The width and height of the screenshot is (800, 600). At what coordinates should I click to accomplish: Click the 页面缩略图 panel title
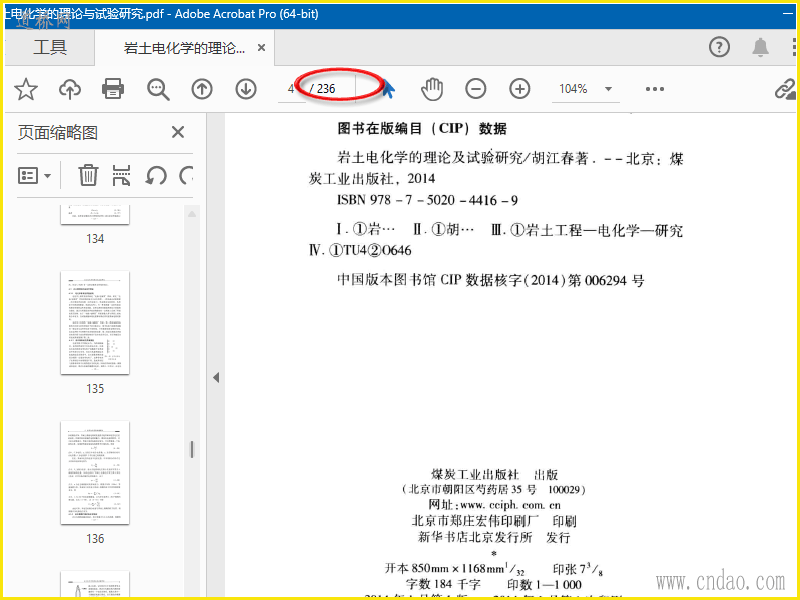coord(58,133)
